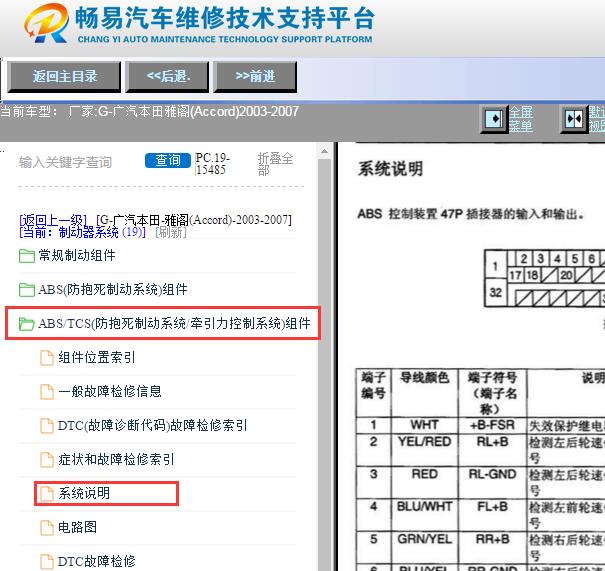Screen dimensions: 605x571
Task: Click the default view collapse icon
Action: pyautogui.click(x=574, y=119)
